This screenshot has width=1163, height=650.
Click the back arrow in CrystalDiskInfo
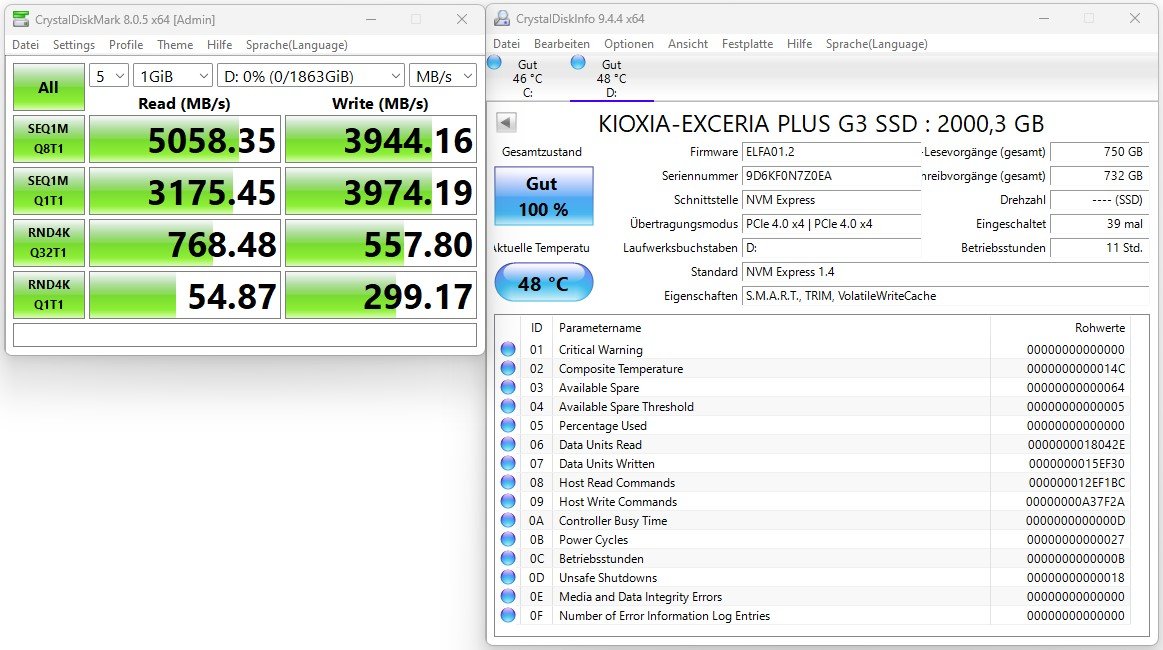click(x=506, y=121)
